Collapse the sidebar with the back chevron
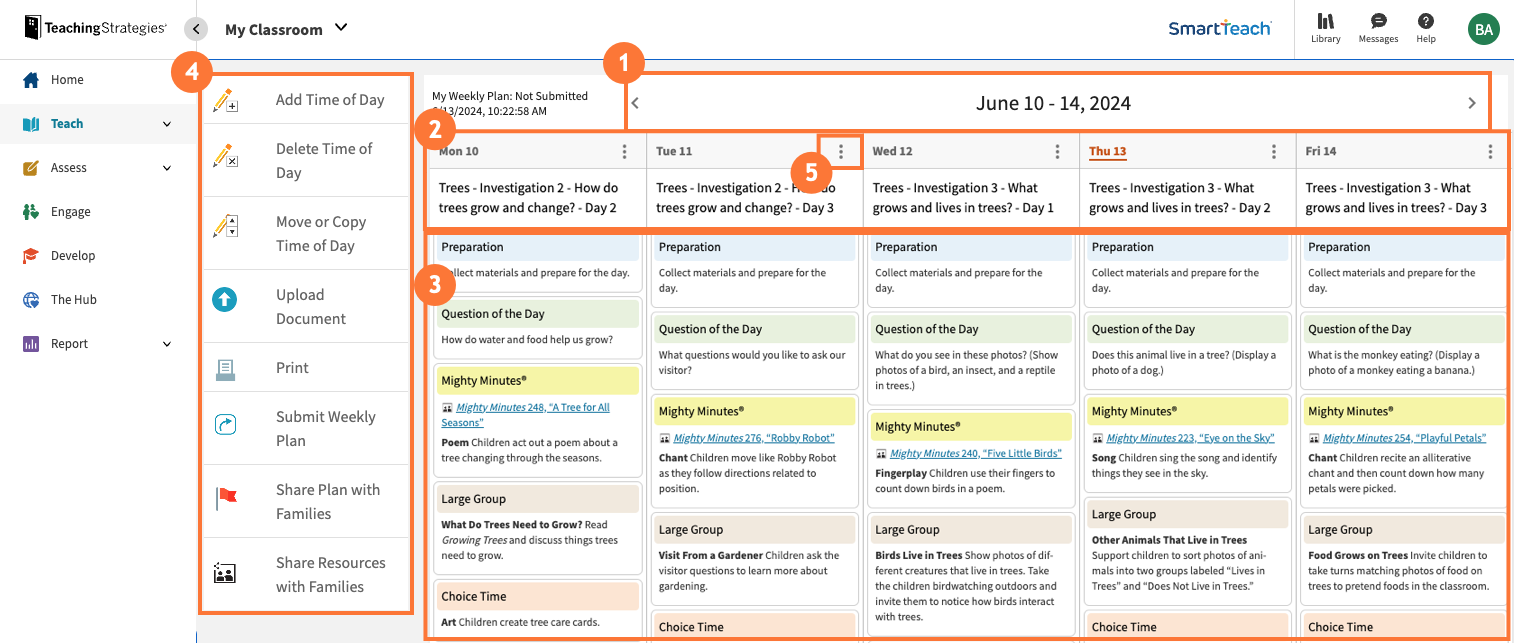The width and height of the screenshot is (1514, 643). tap(196, 28)
